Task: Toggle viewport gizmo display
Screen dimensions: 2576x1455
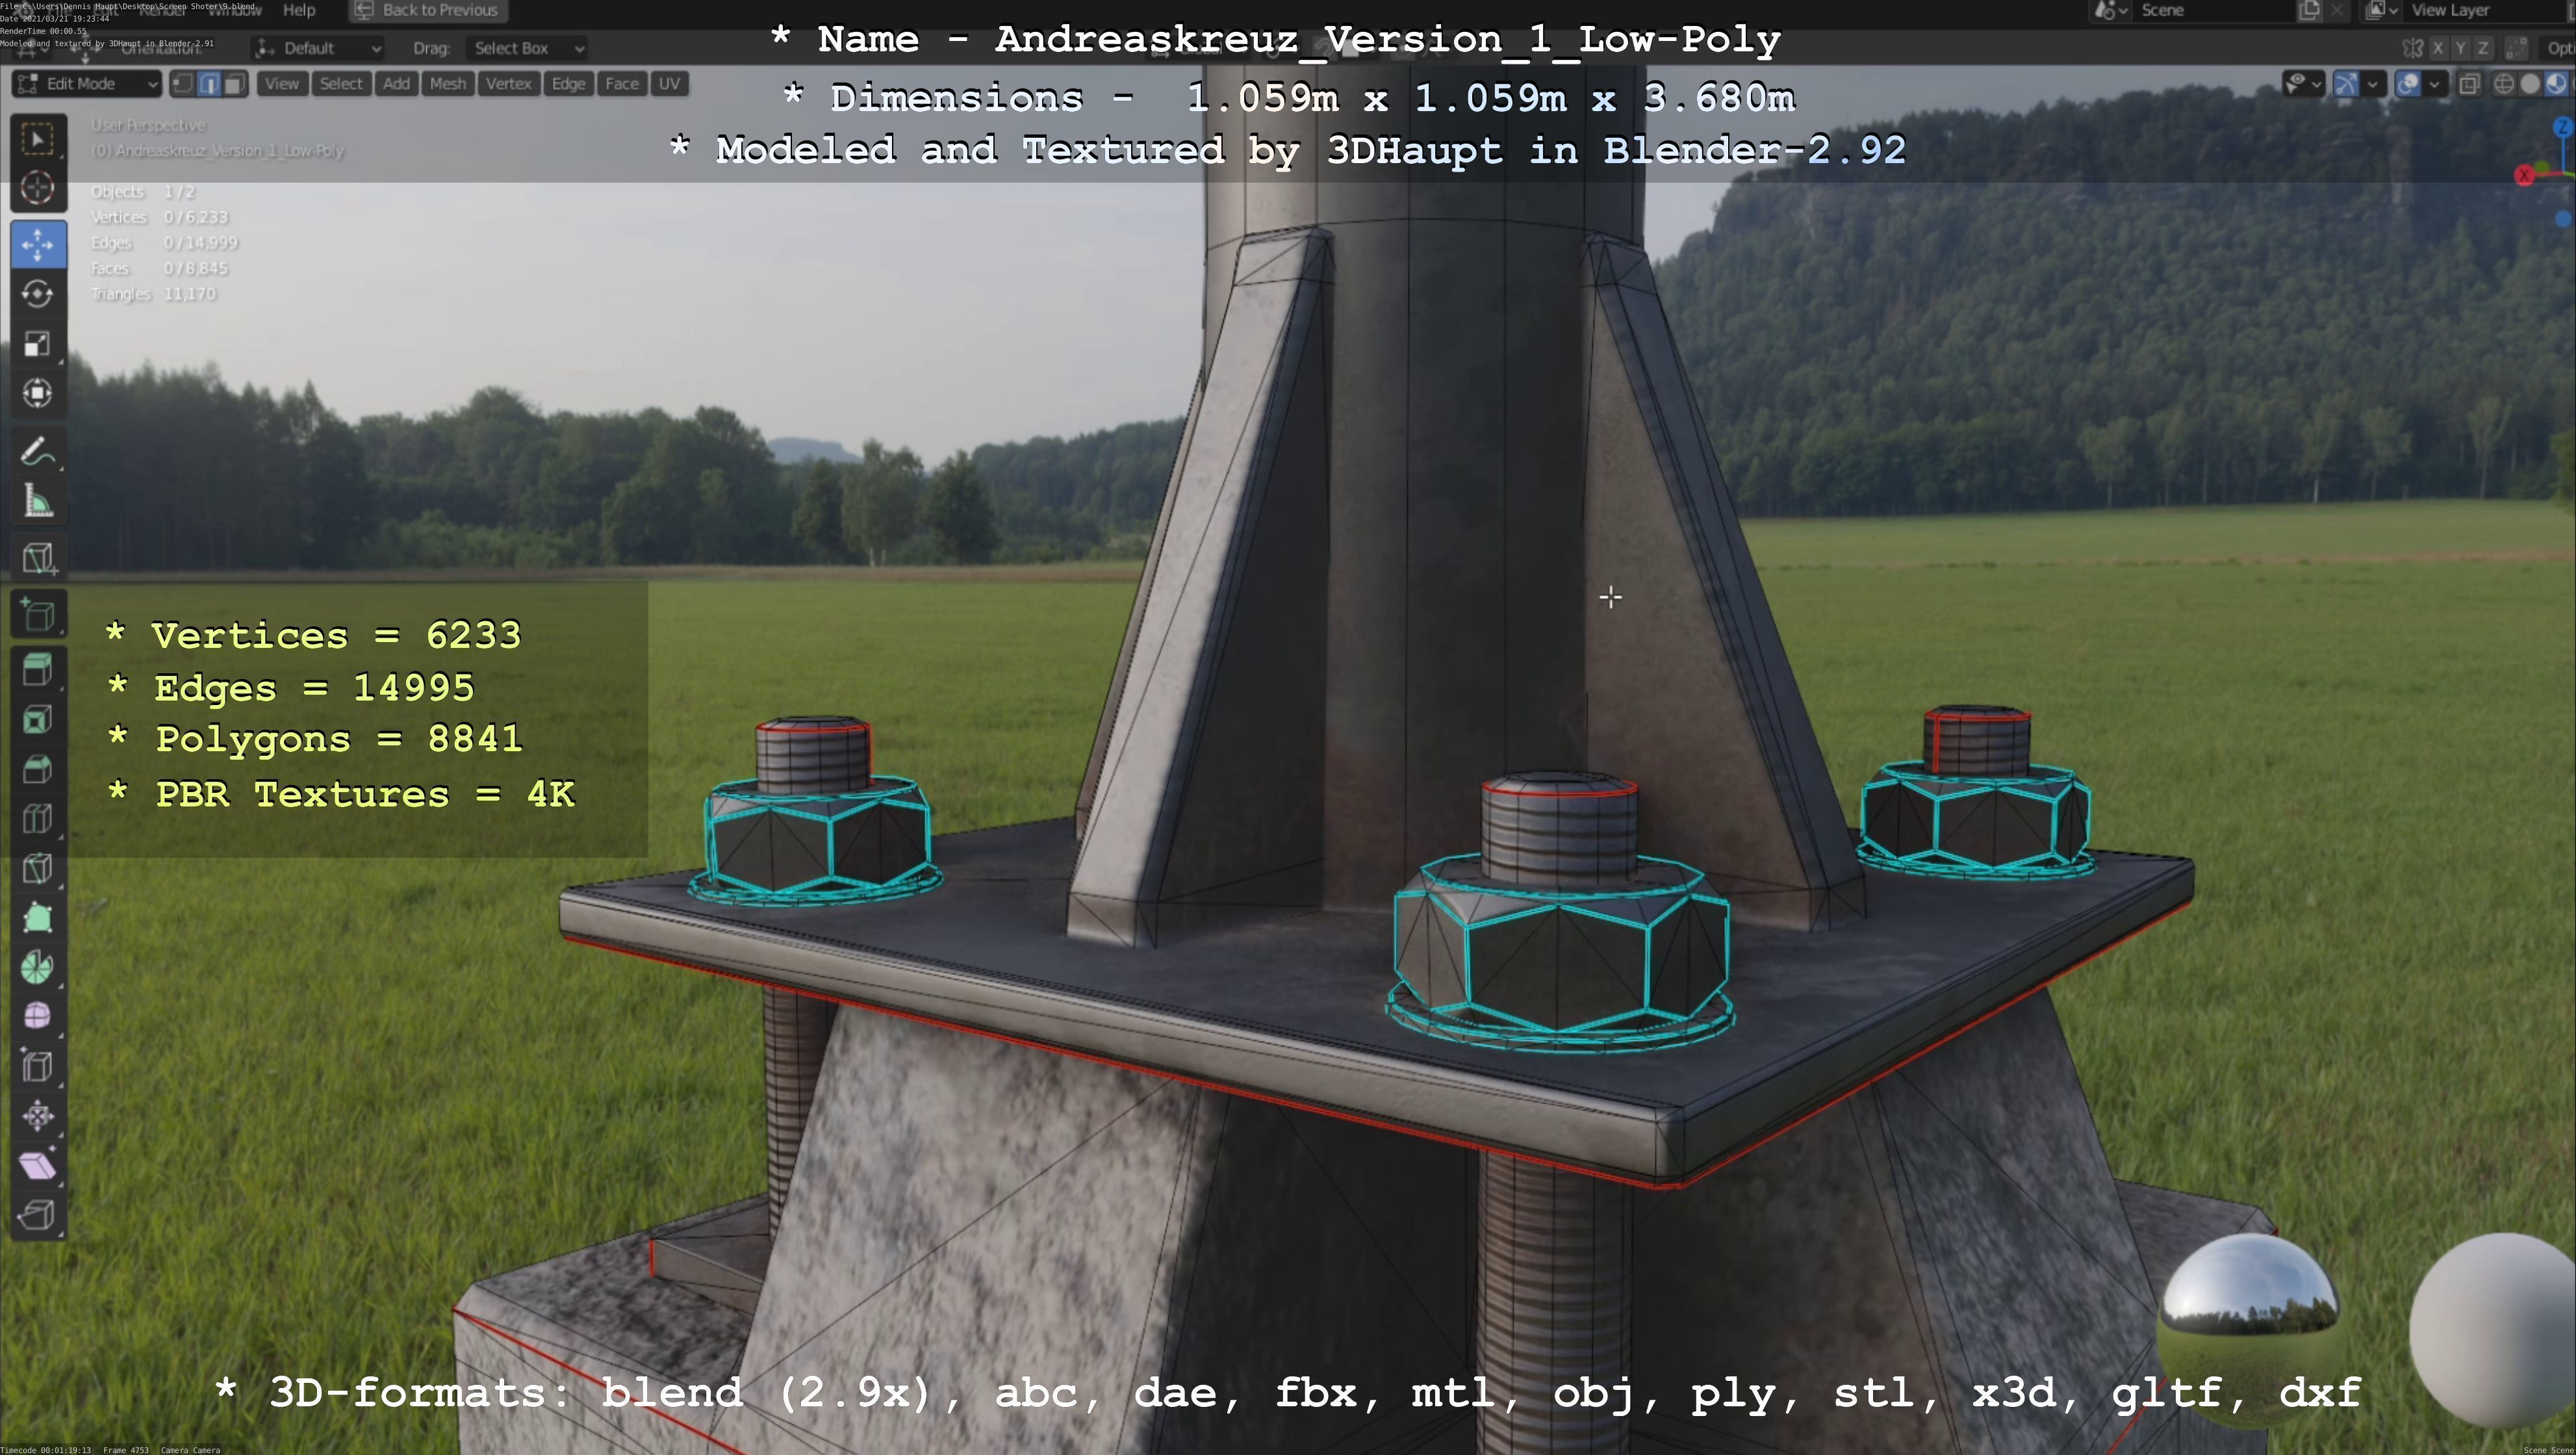Action: pyautogui.click(x=2346, y=84)
